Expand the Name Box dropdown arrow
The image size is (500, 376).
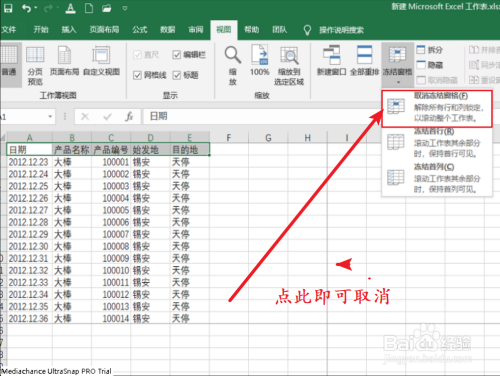point(50,117)
